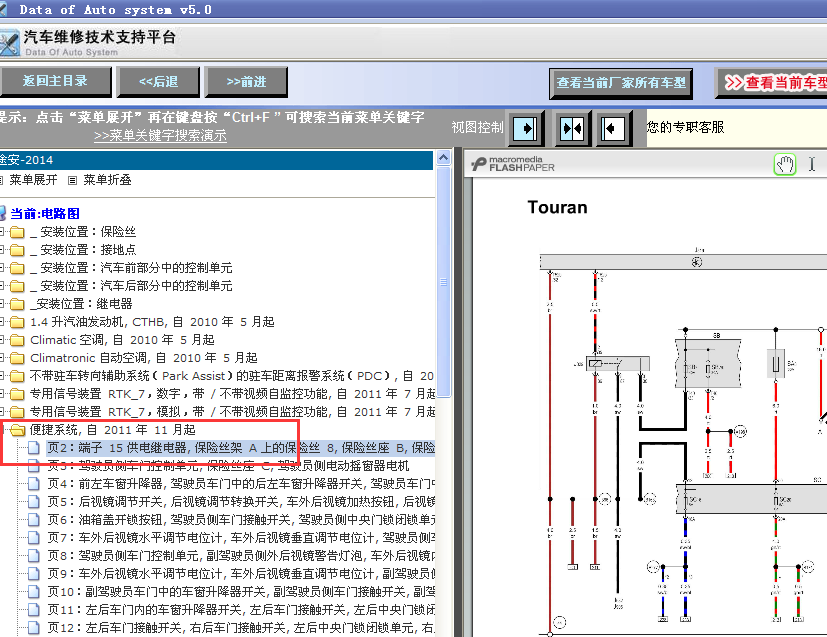Viewport: 827px width, 637px height.
Task: Click the Macromedia FlashPaper logo
Action: coord(513,163)
